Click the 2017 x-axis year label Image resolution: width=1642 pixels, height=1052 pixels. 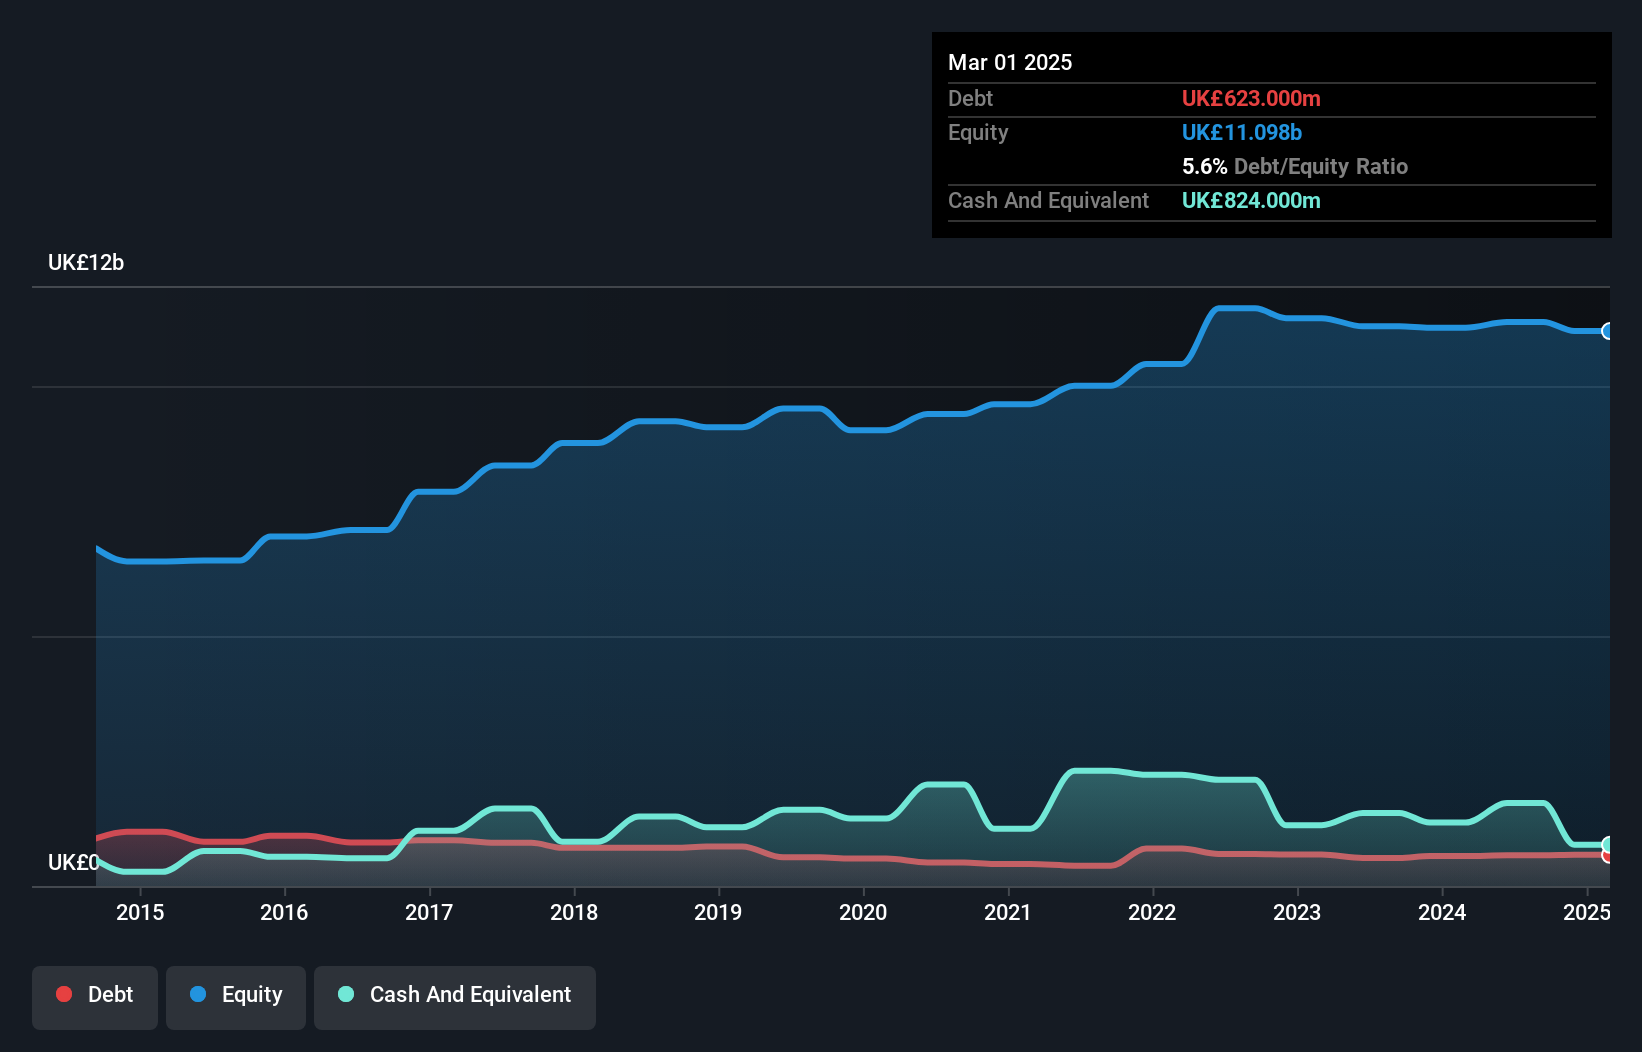click(429, 912)
